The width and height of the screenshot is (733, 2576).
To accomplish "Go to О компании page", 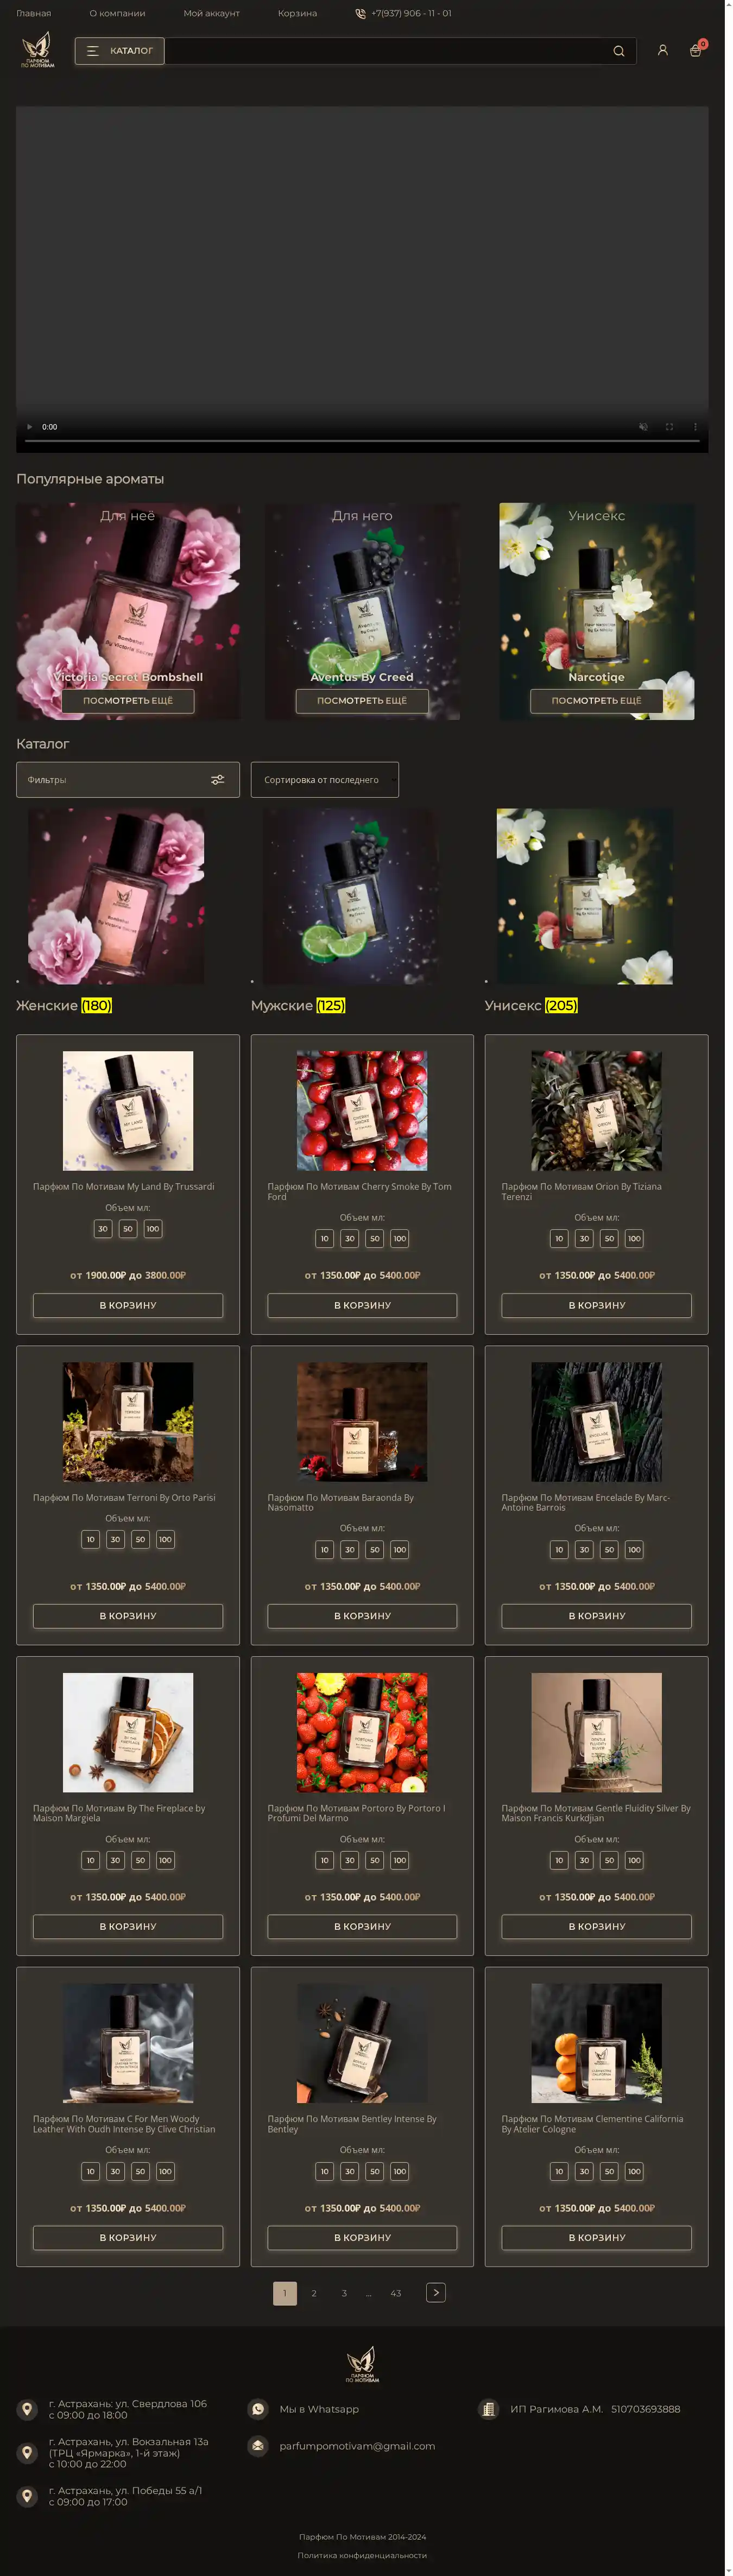I will point(117,13).
